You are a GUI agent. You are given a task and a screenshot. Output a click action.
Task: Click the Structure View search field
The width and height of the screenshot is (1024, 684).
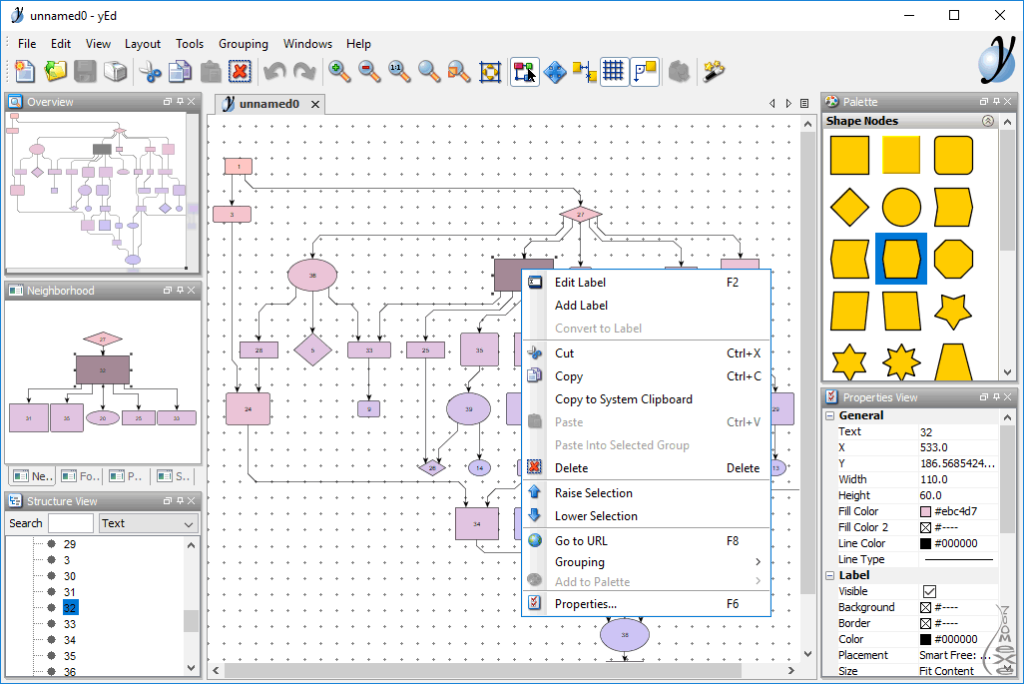coord(70,523)
